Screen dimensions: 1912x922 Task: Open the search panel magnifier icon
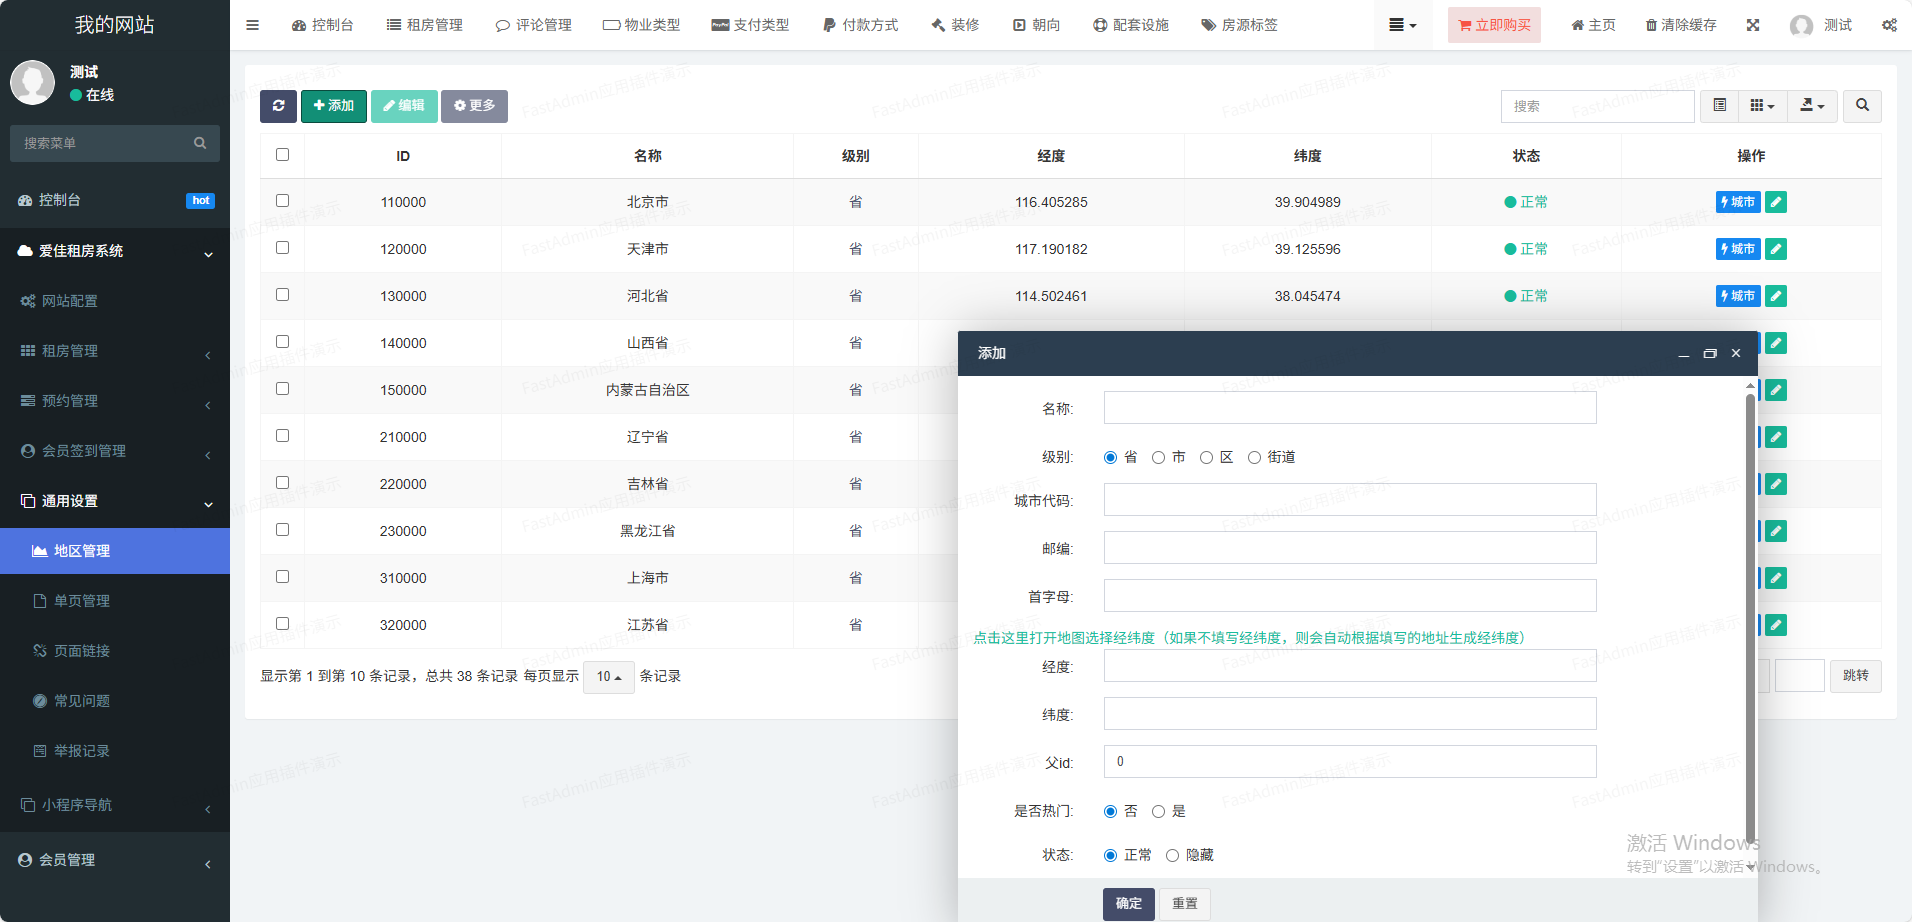point(1862,106)
